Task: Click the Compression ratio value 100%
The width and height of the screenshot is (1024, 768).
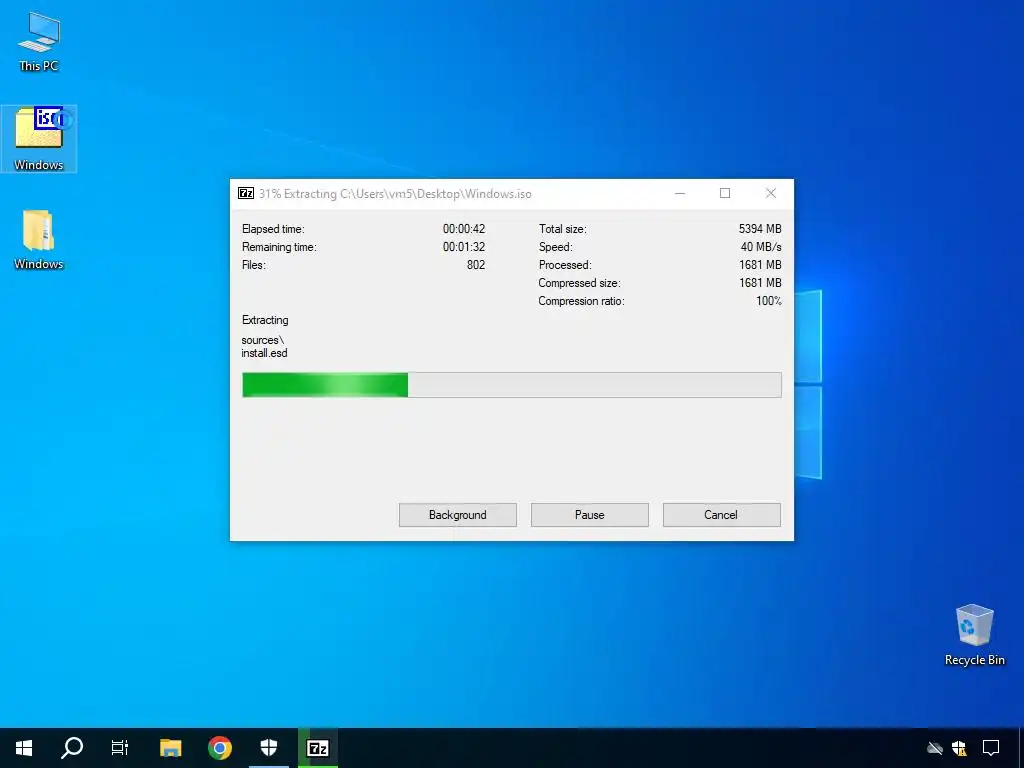Action: point(769,301)
